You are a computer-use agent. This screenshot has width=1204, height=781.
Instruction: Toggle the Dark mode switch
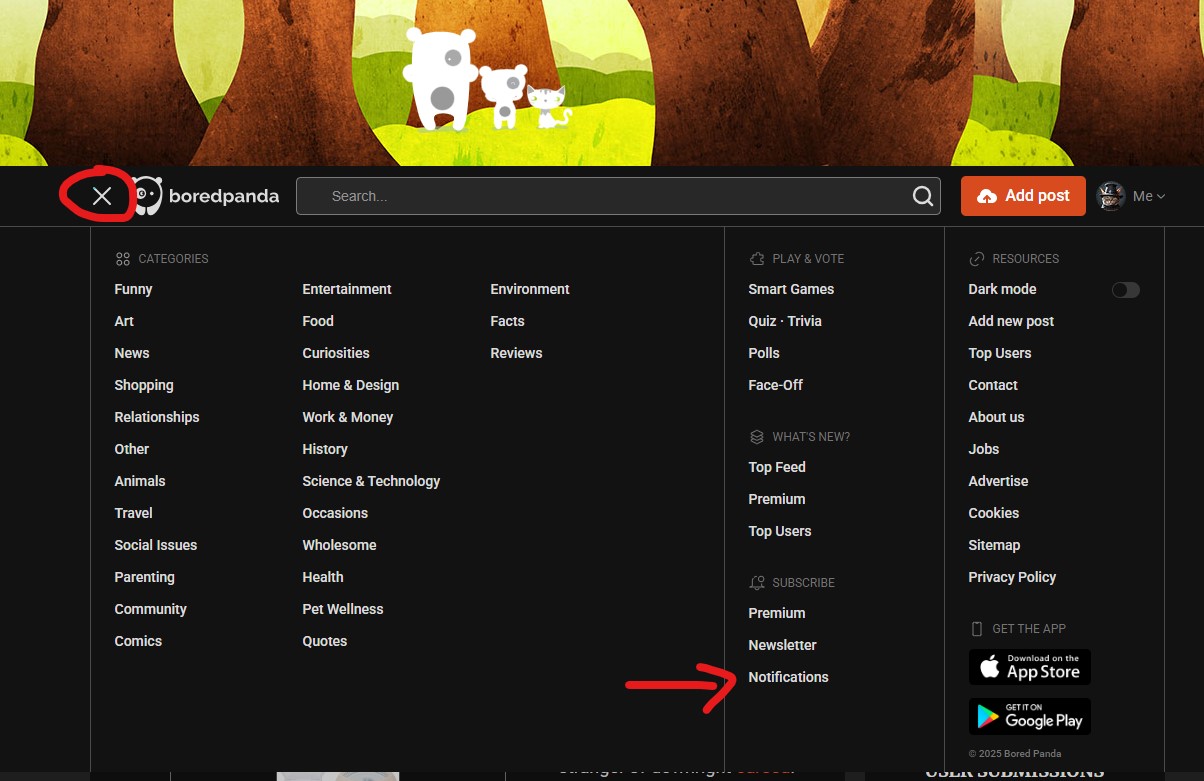tap(1125, 290)
